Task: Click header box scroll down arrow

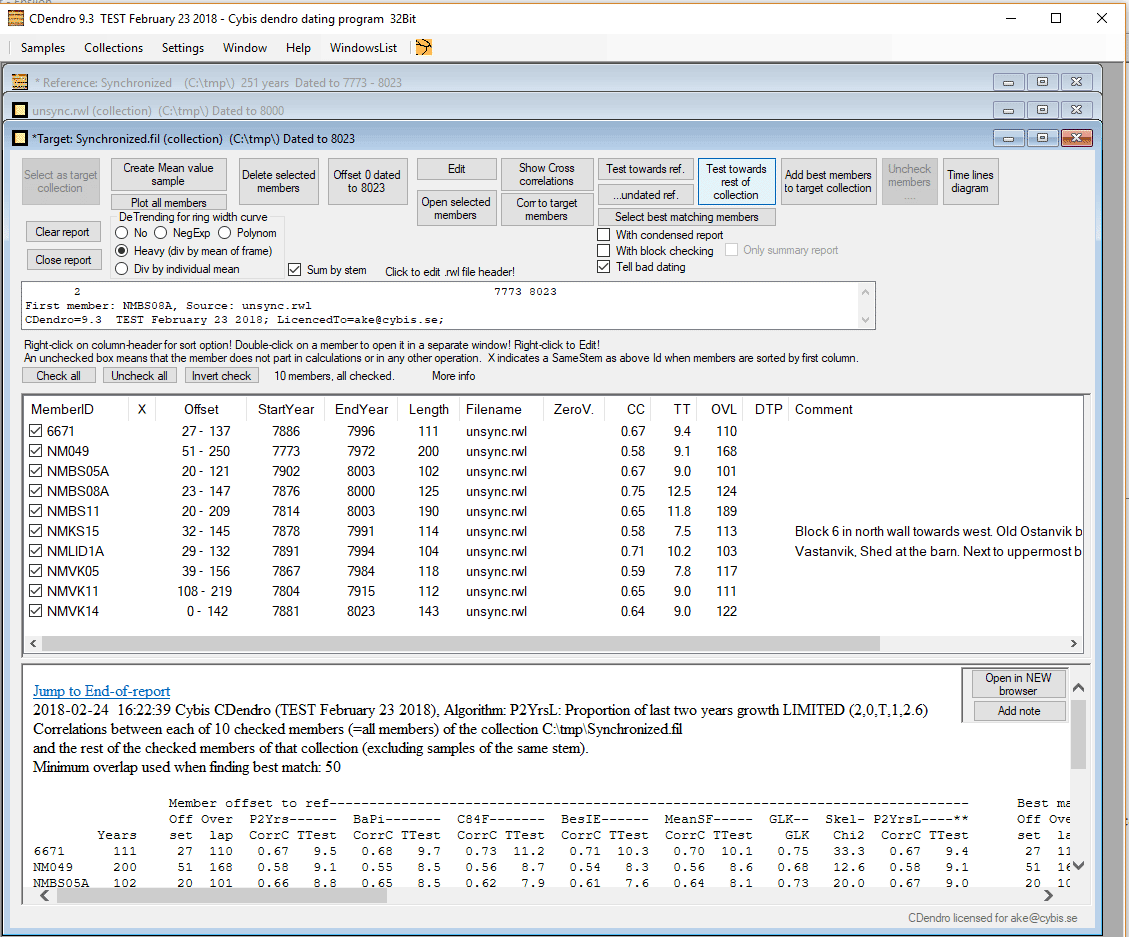Action: point(865,320)
